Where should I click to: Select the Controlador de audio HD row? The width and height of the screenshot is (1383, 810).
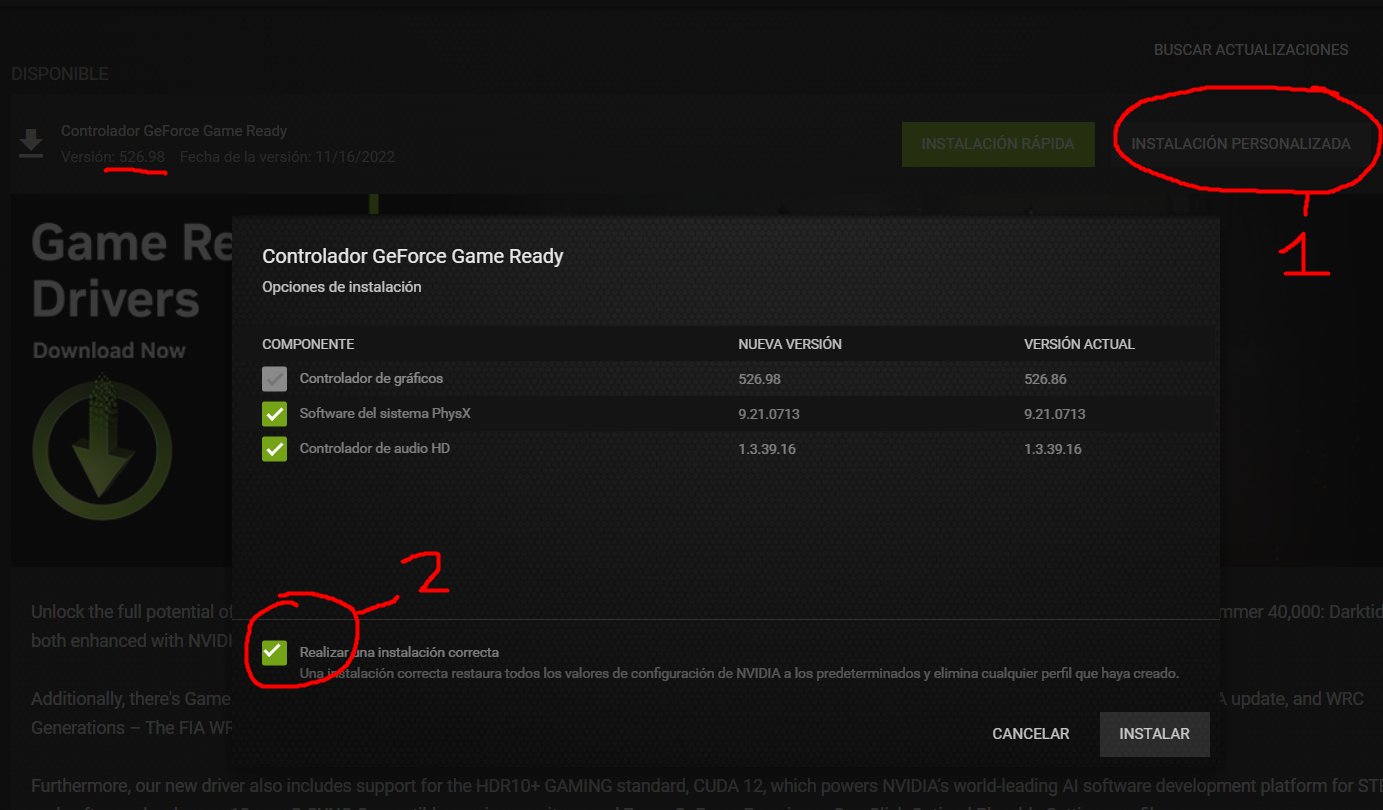coord(375,448)
